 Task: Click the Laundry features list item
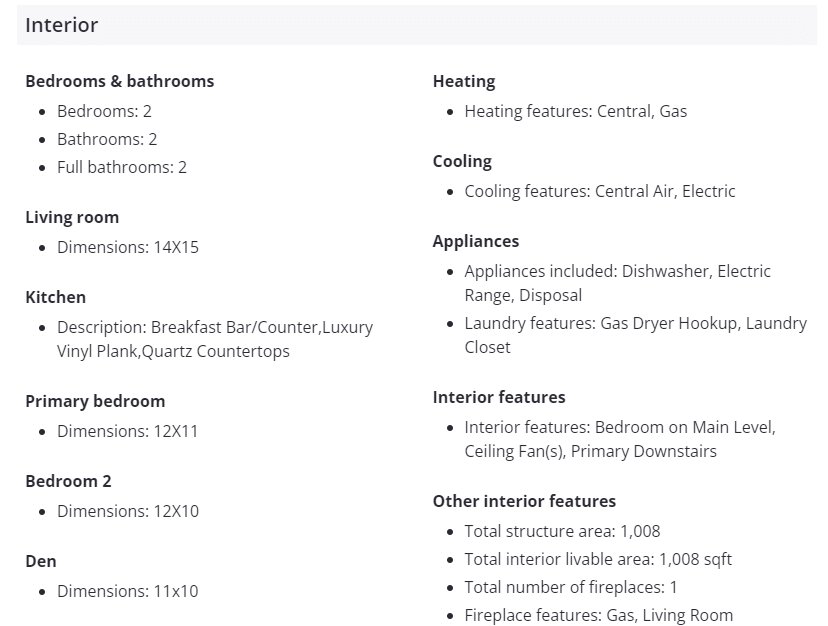pyautogui.click(x=635, y=335)
